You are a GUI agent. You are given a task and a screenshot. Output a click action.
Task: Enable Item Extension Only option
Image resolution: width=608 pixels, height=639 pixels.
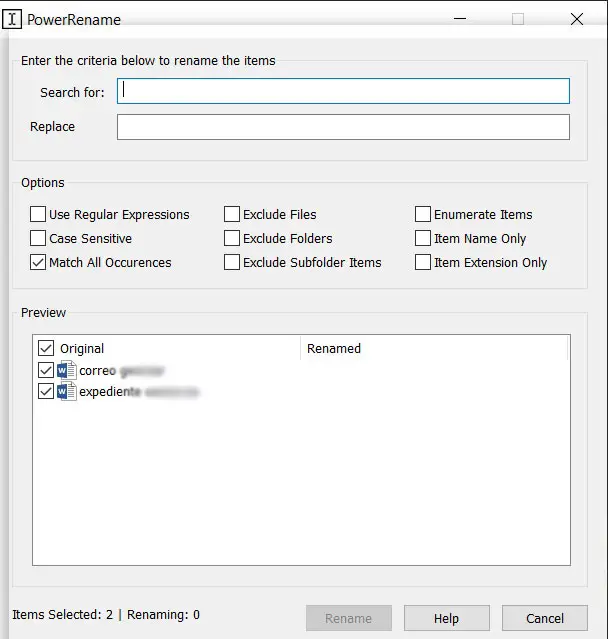[x=423, y=262]
